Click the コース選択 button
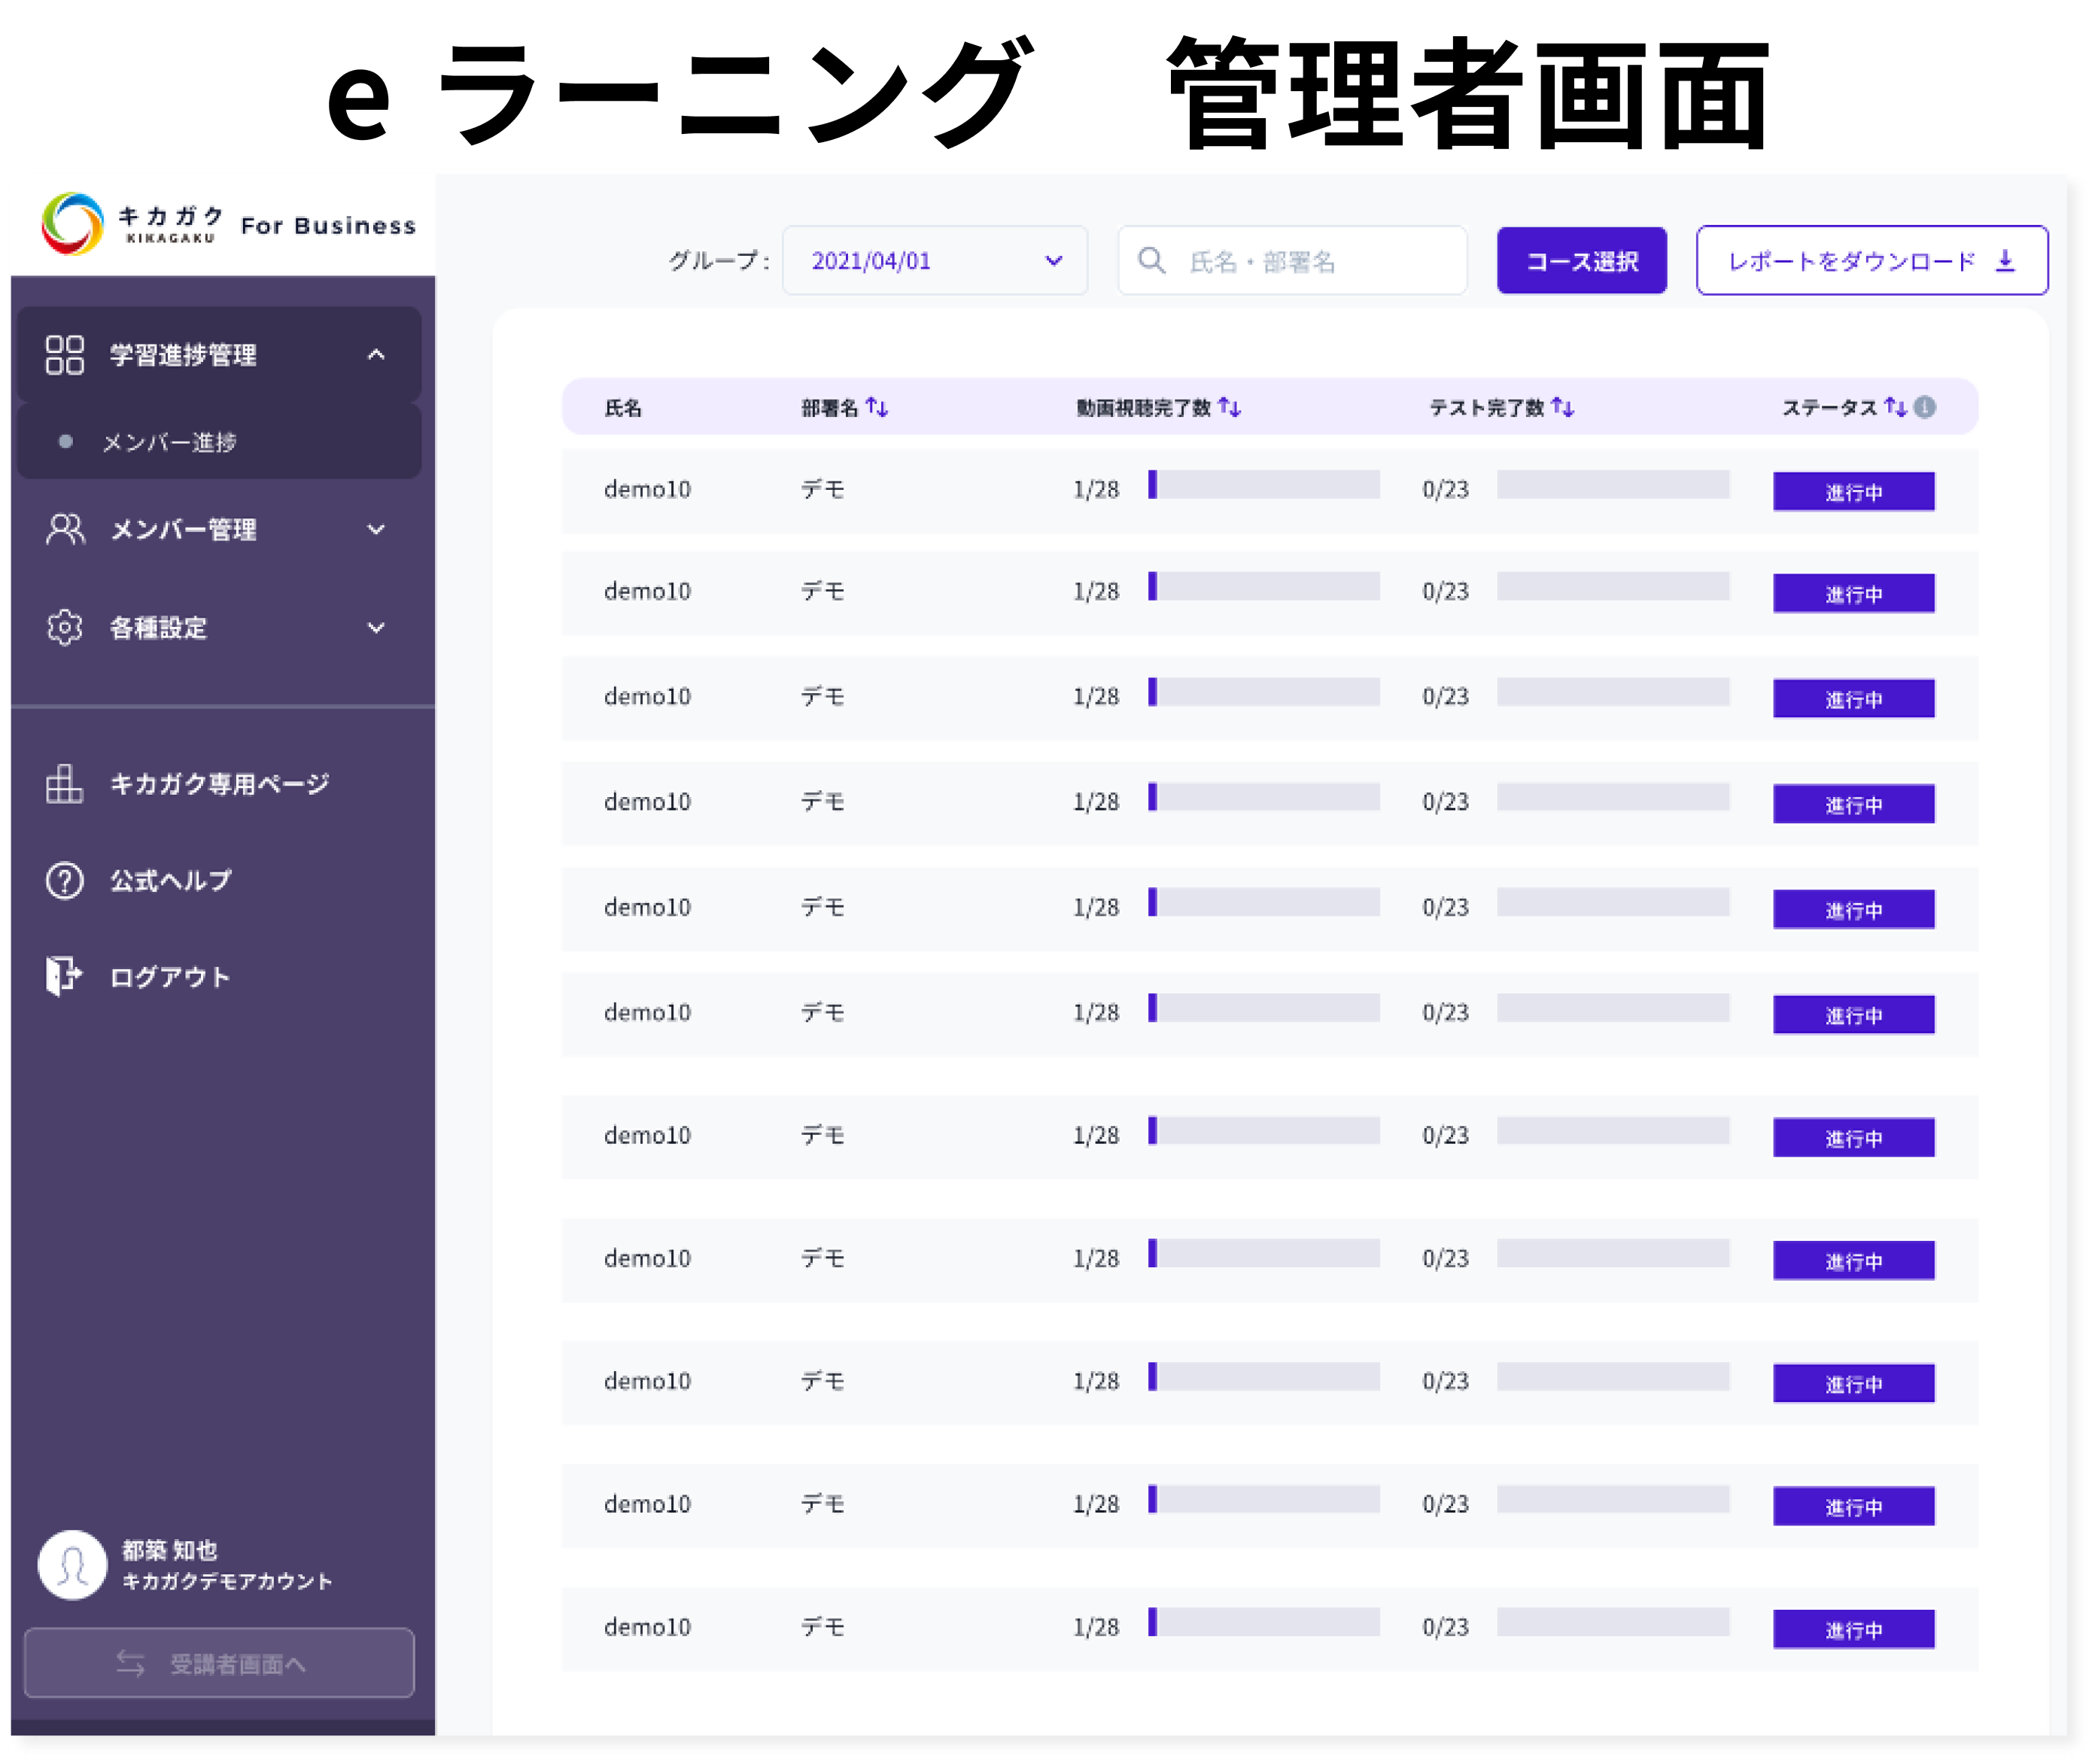The image size is (2098, 1764). (1581, 261)
